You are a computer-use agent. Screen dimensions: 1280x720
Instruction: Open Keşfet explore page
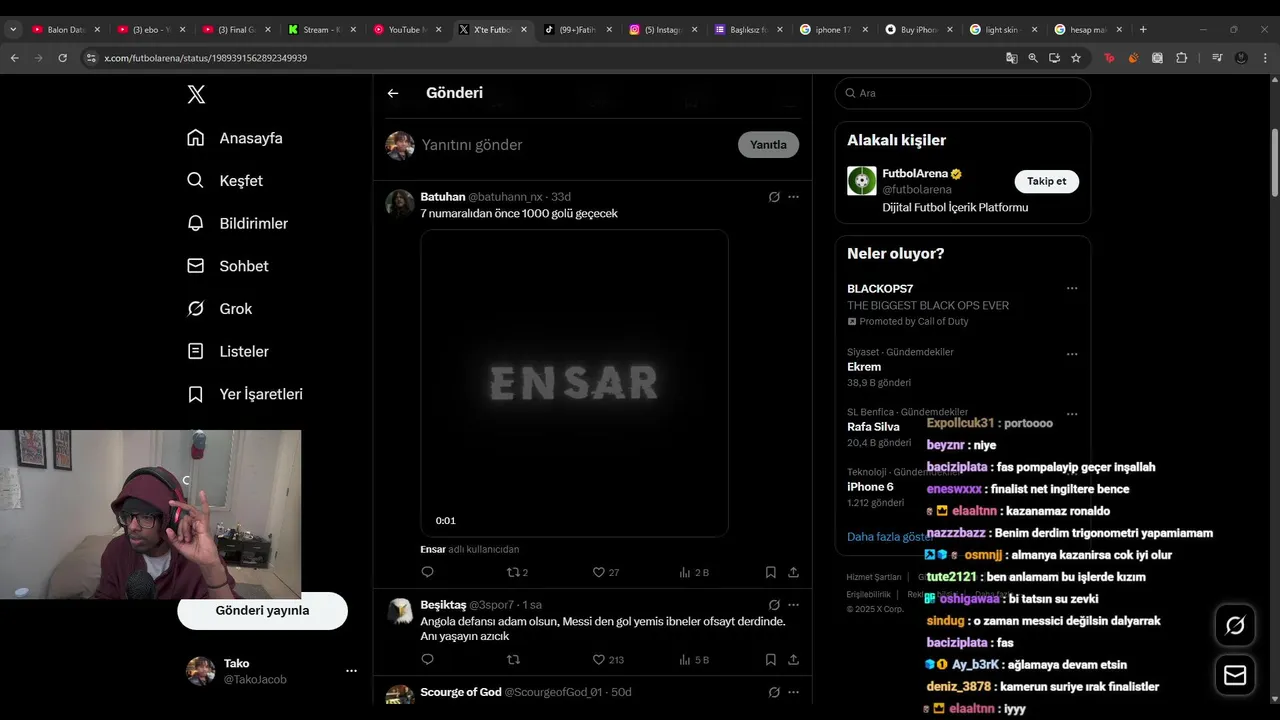tap(225, 181)
